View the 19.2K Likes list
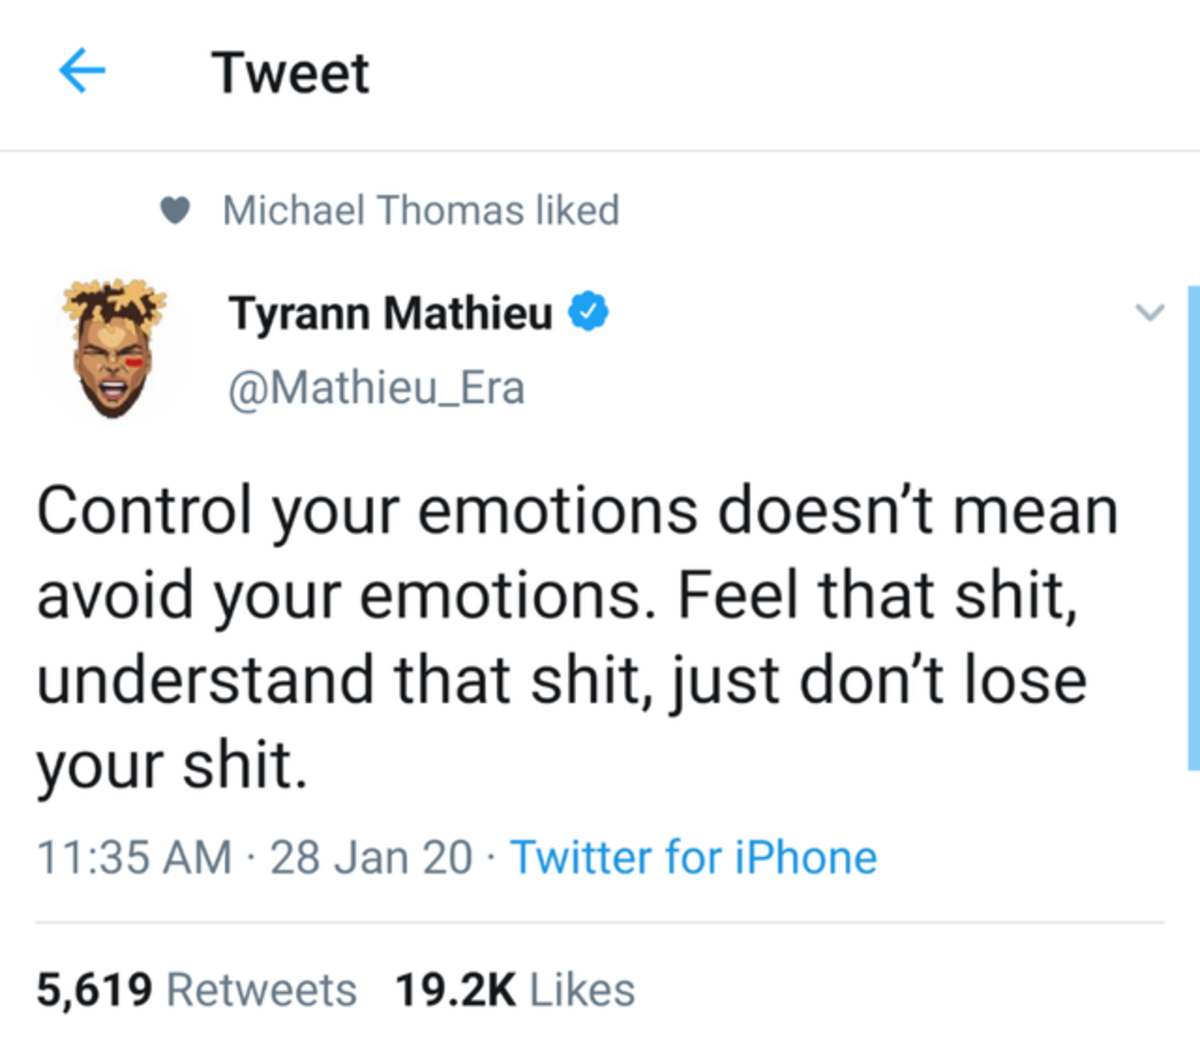The width and height of the screenshot is (1200, 1050). (515, 990)
